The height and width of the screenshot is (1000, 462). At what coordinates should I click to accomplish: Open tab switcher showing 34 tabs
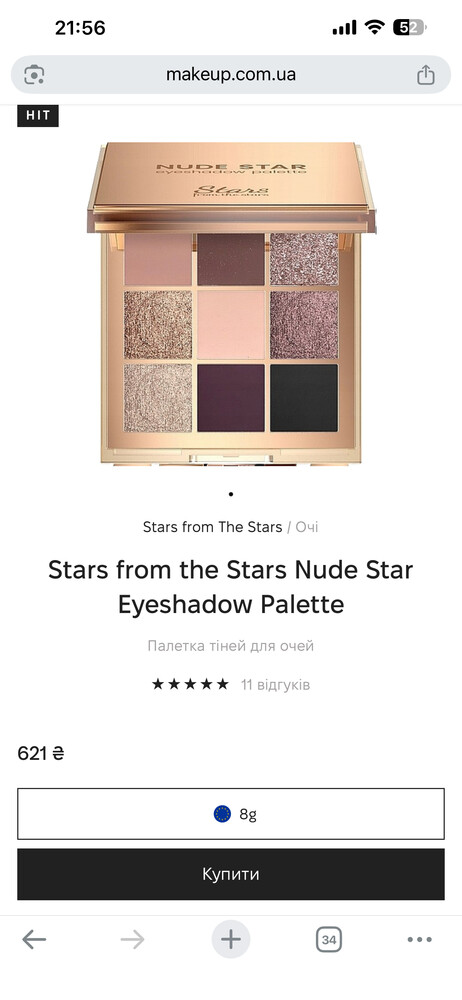(x=329, y=939)
